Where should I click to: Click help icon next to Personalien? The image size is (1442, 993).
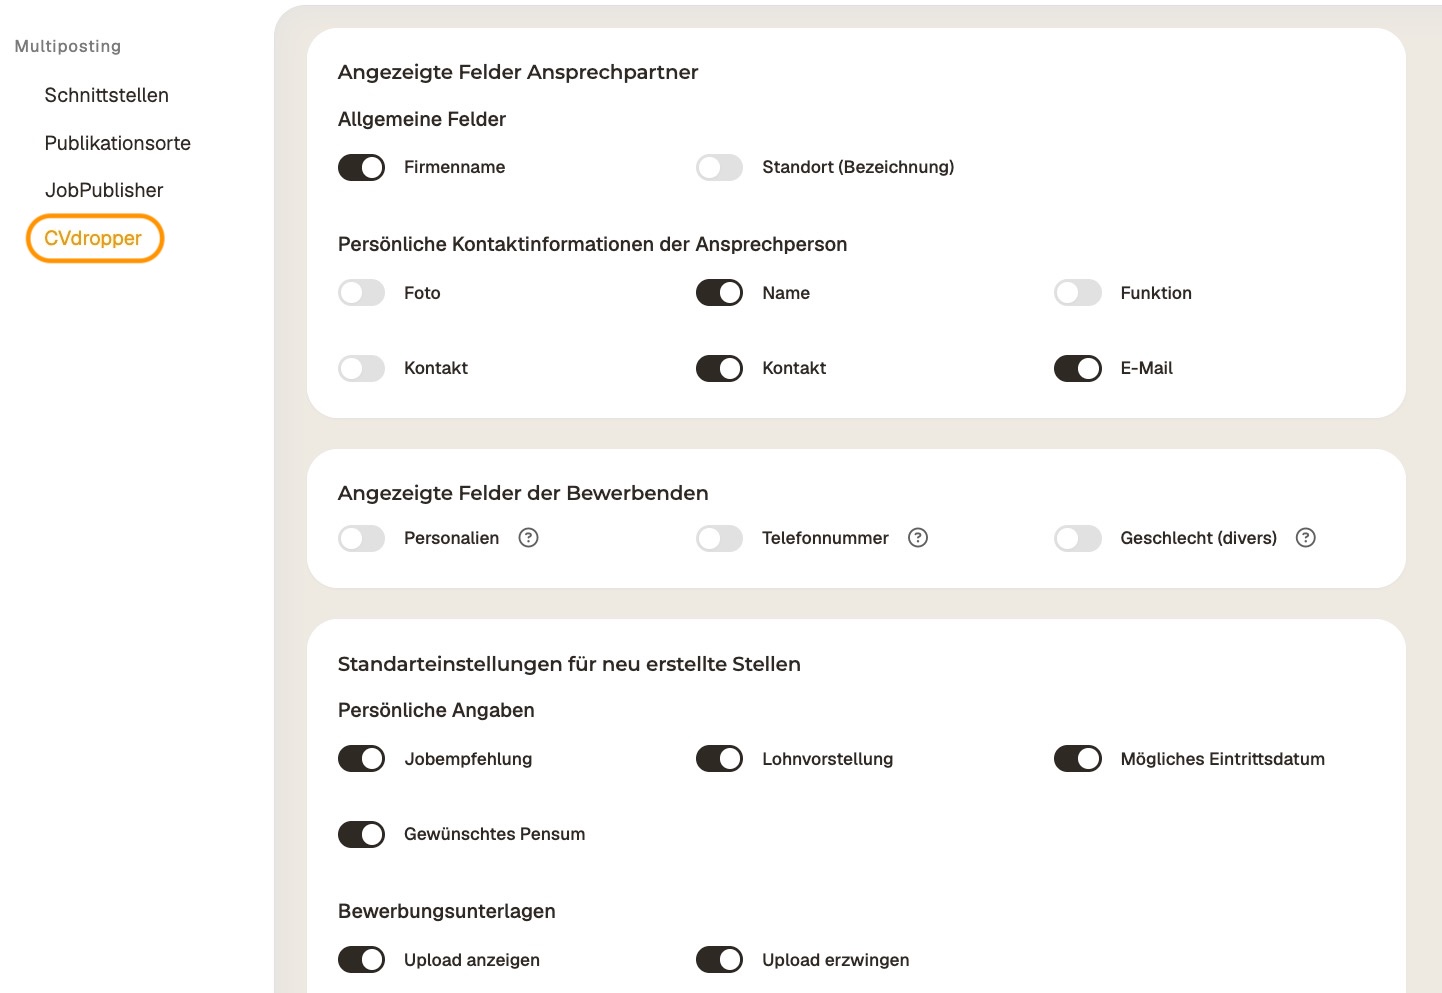pos(529,538)
